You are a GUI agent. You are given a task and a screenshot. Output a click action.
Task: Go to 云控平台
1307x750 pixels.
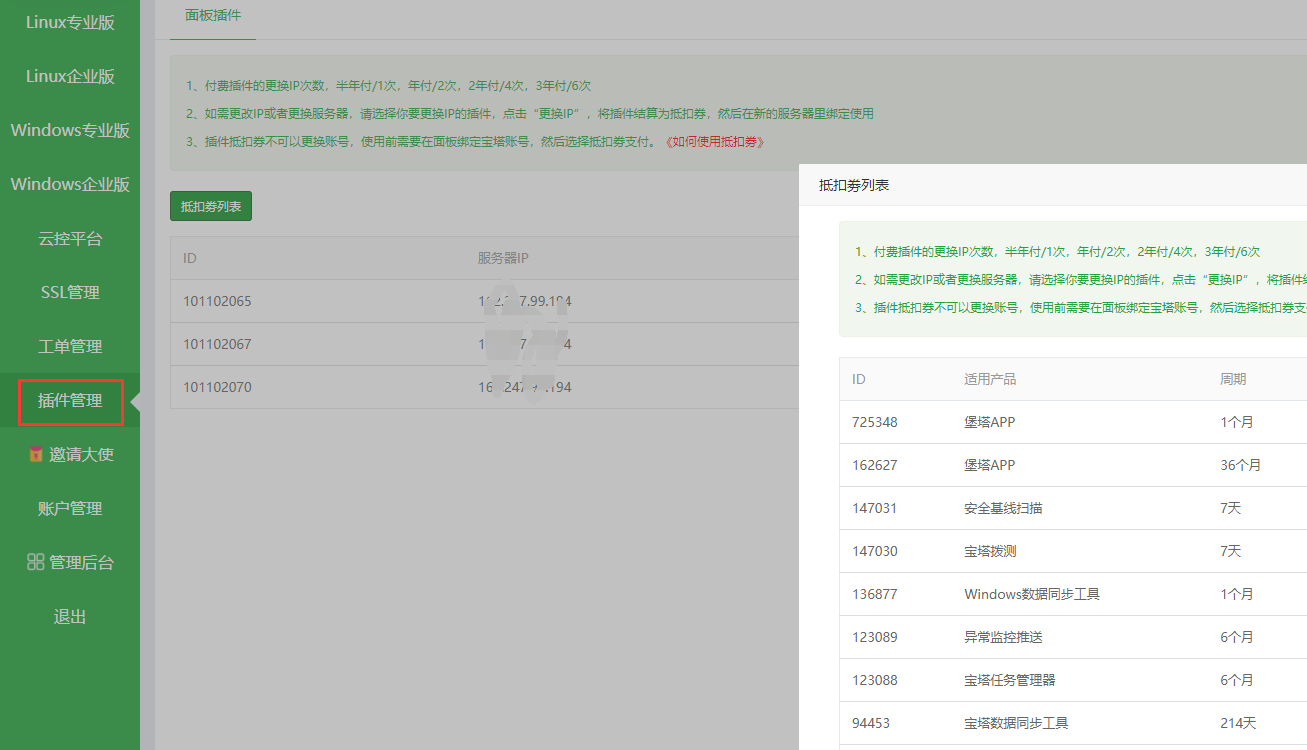coord(70,238)
